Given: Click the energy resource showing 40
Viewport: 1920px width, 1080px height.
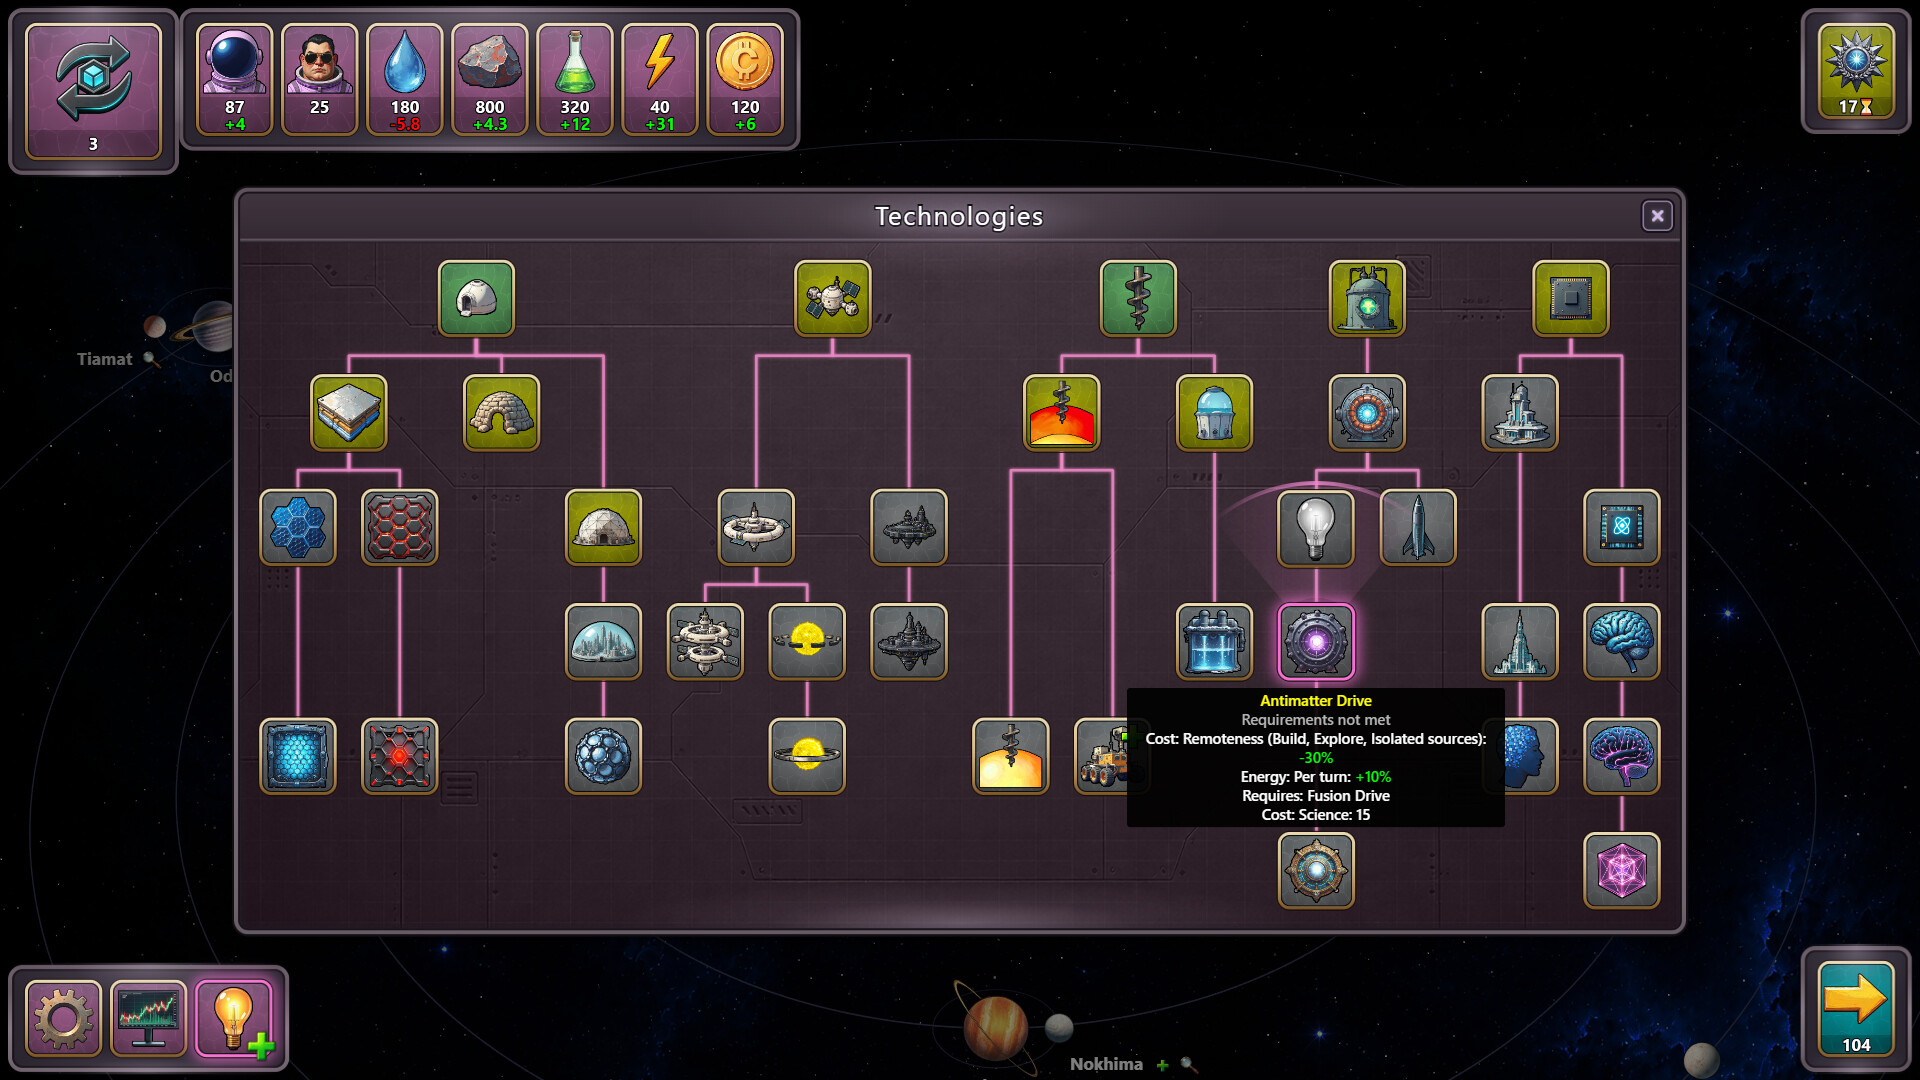Looking at the screenshot, I should point(660,80).
